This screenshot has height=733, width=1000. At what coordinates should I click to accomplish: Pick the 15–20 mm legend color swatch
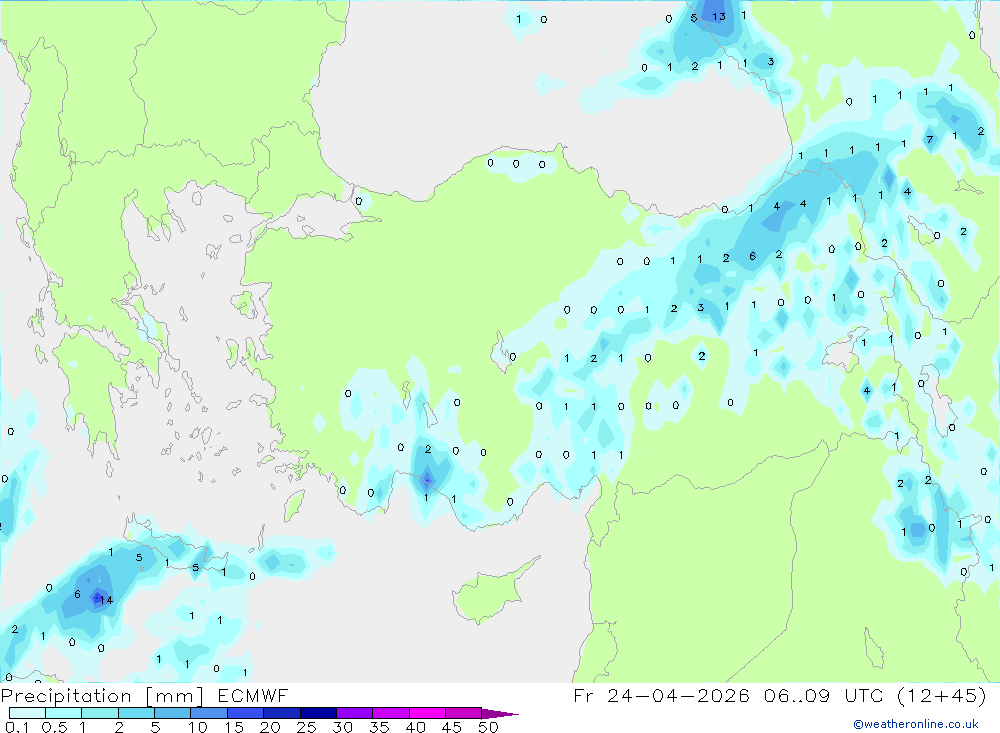pos(245,713)
